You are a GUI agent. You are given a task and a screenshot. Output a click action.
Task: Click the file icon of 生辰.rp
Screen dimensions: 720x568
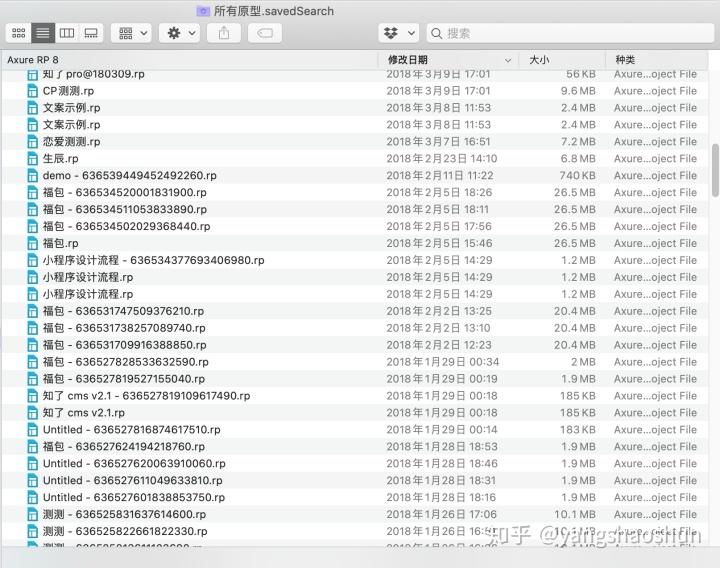click(32, 159)
